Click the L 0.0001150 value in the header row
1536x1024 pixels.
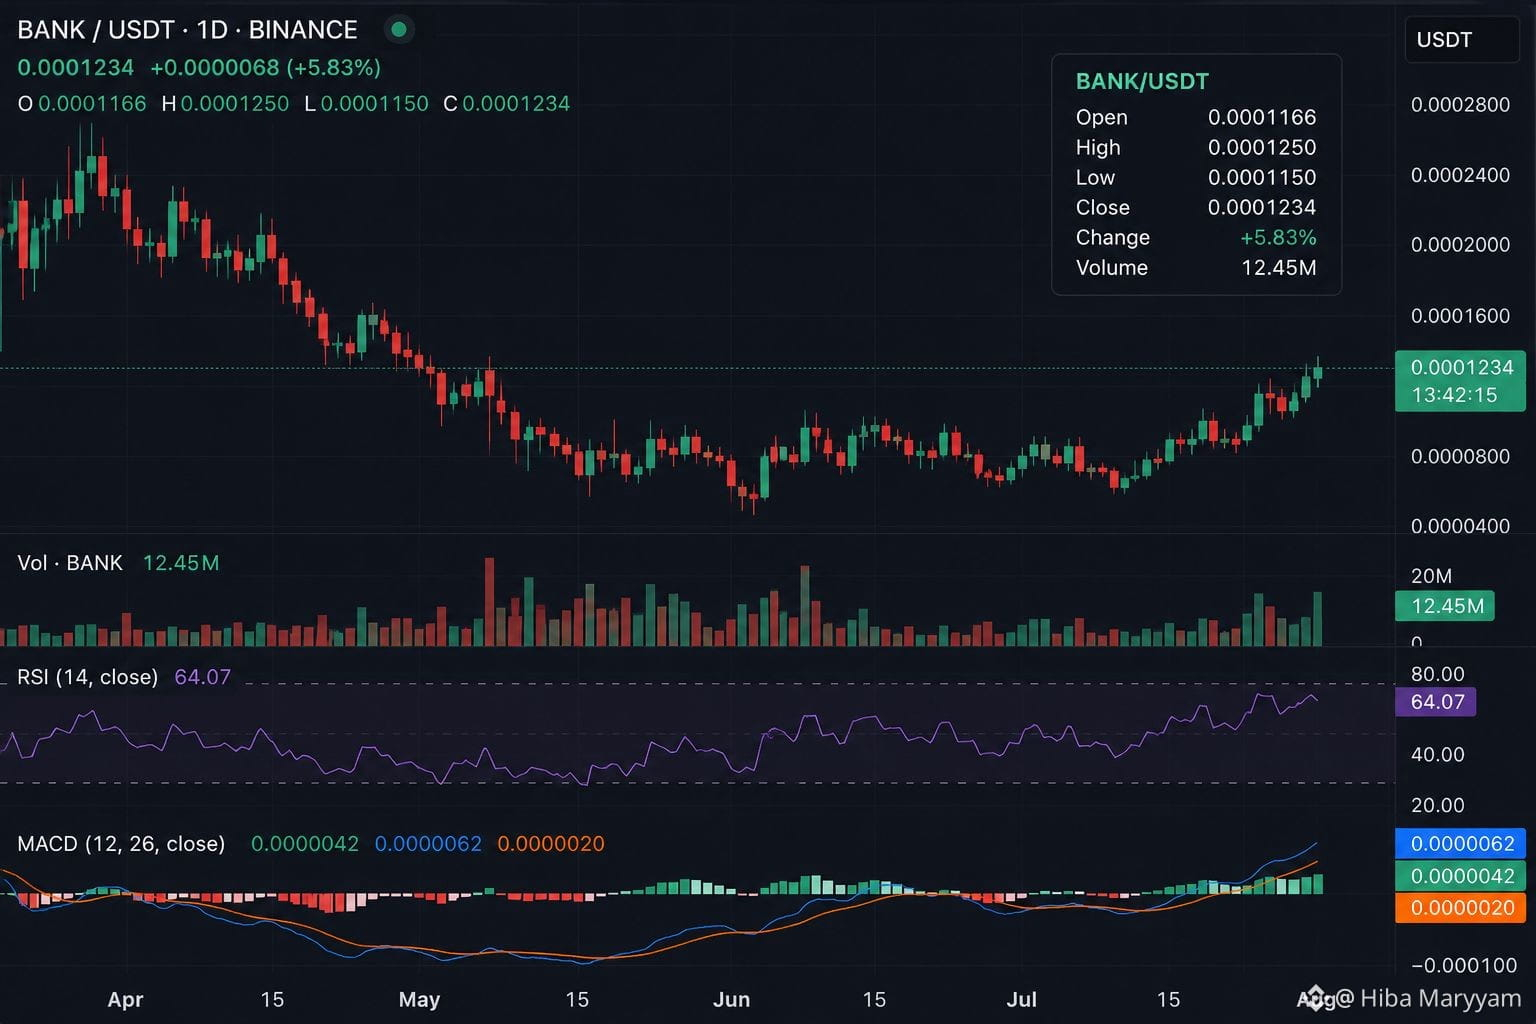tap(366, 104)
